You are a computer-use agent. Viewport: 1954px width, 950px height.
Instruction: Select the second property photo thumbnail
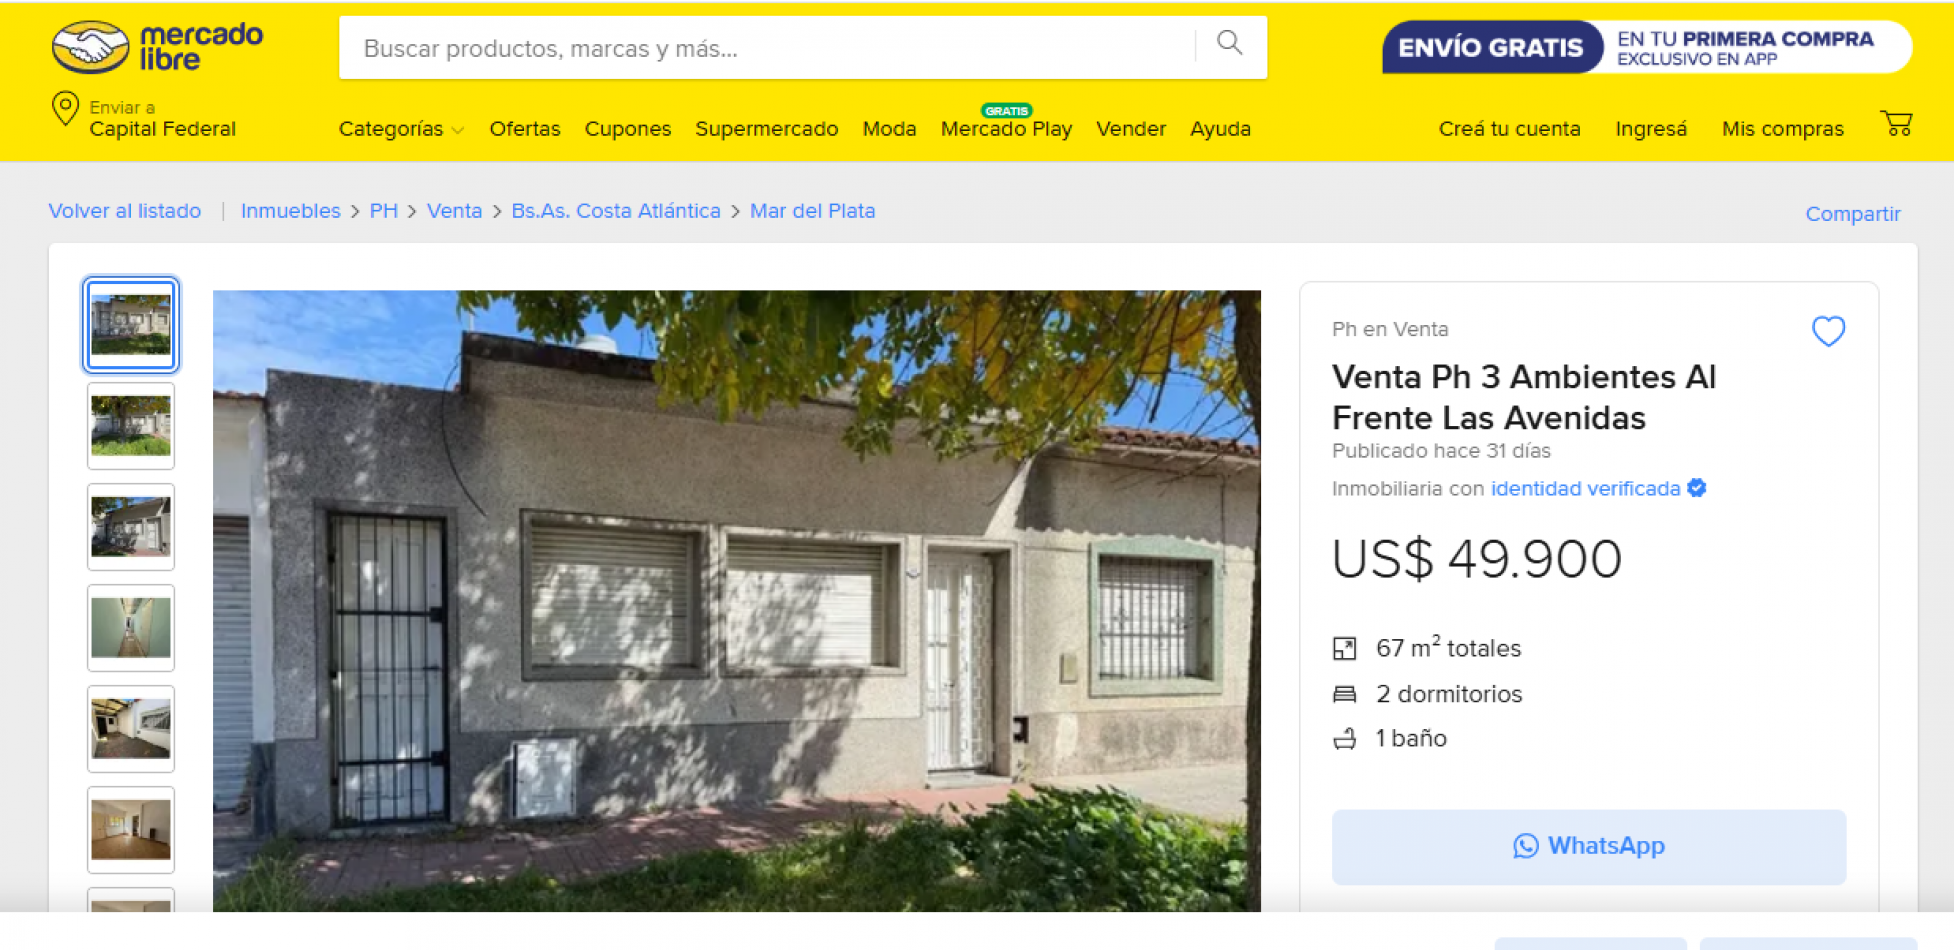[131, 426]
